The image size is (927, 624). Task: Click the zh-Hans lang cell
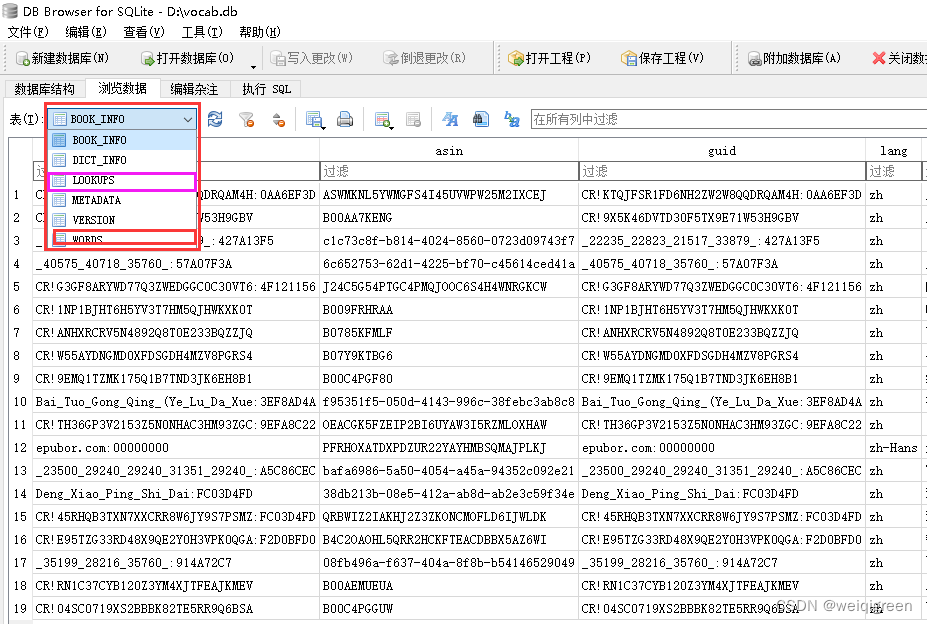click(893, 448)
